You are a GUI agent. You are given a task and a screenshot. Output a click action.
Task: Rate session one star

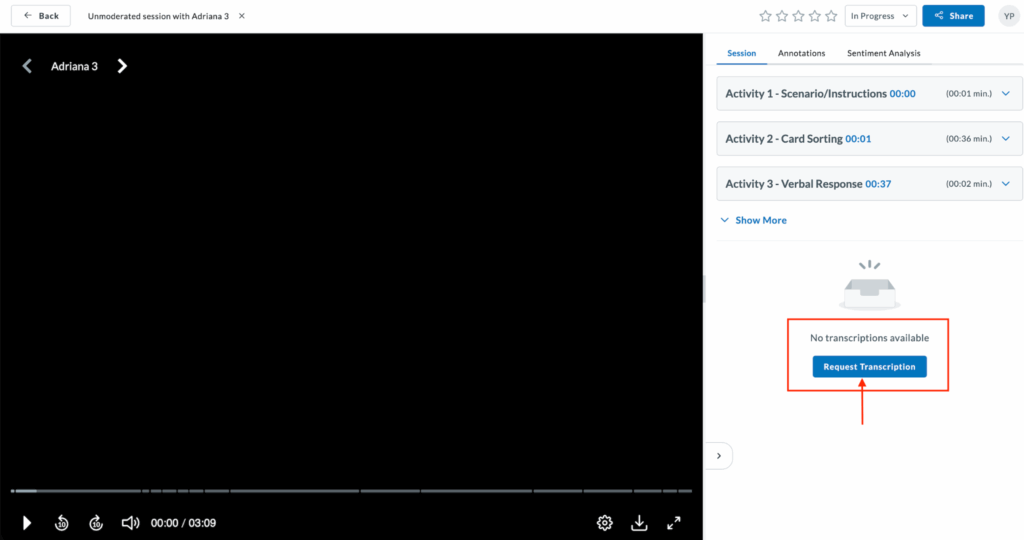[x=765, y=16]
